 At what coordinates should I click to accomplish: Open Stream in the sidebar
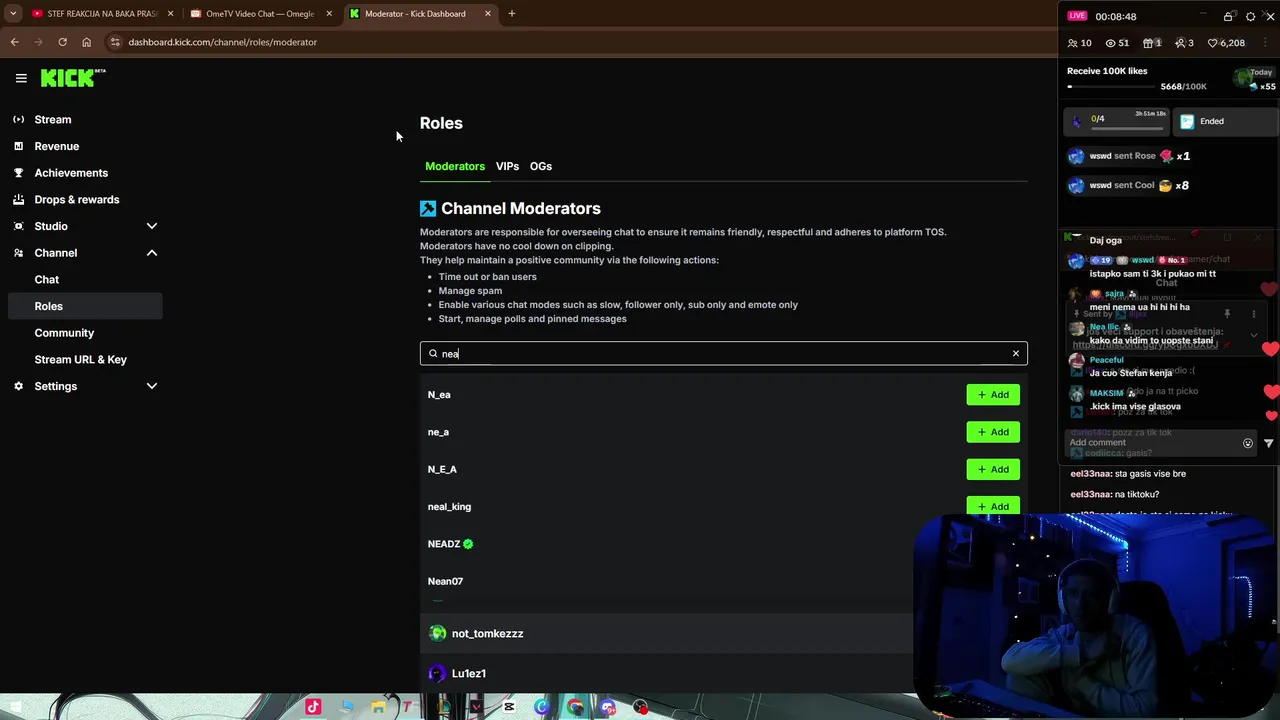click(53, 119)
